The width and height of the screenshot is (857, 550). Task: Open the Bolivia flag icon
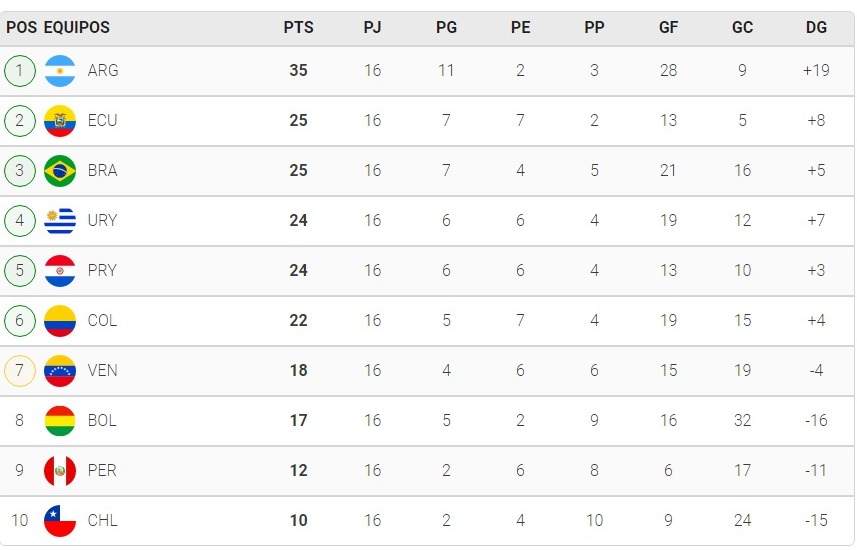click(60, 421)
